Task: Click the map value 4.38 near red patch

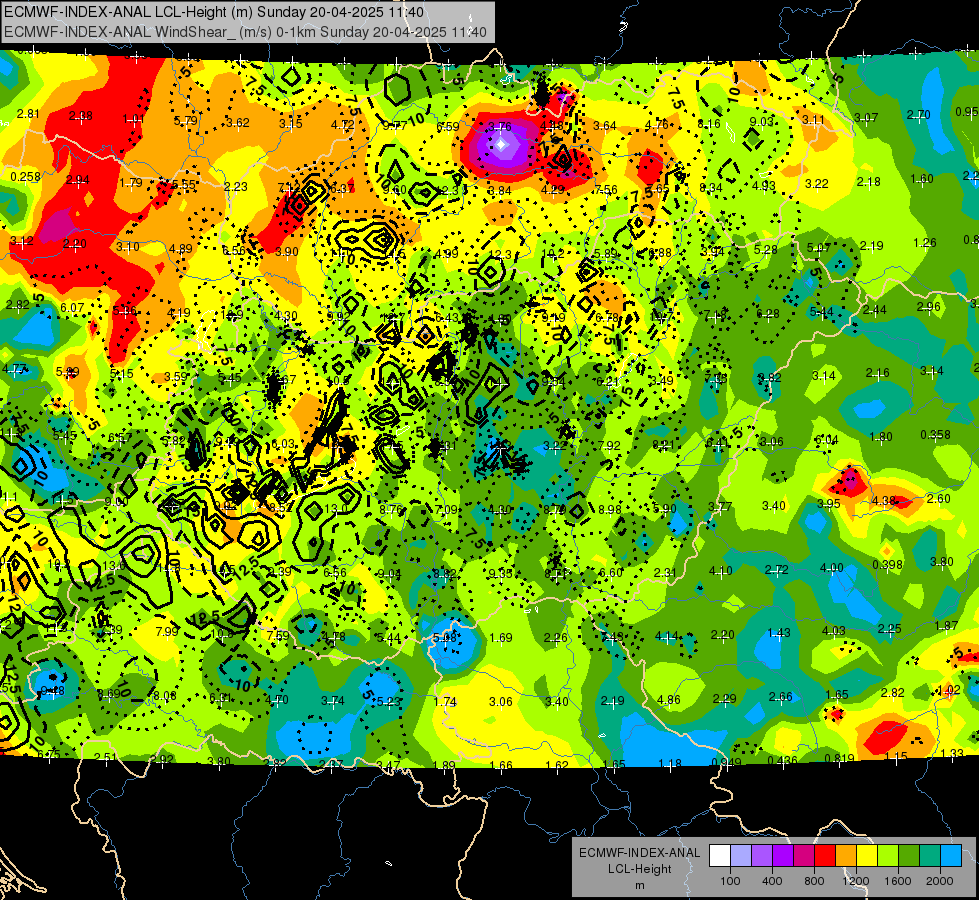Action: 884,500
